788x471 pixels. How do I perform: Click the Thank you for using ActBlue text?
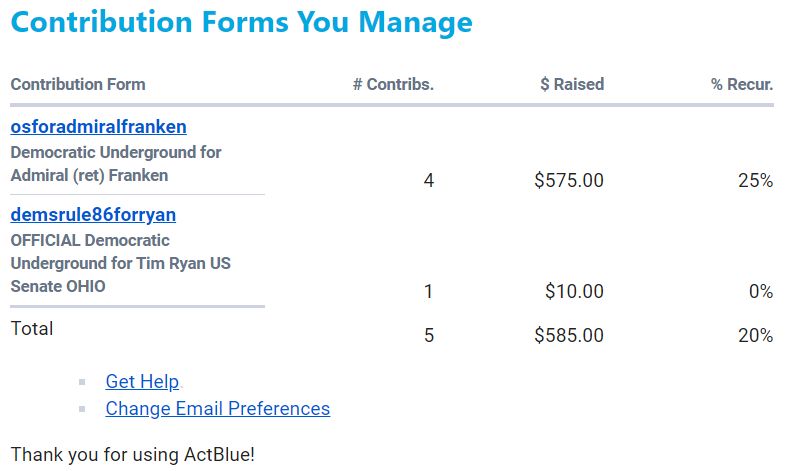click(133, 454)
